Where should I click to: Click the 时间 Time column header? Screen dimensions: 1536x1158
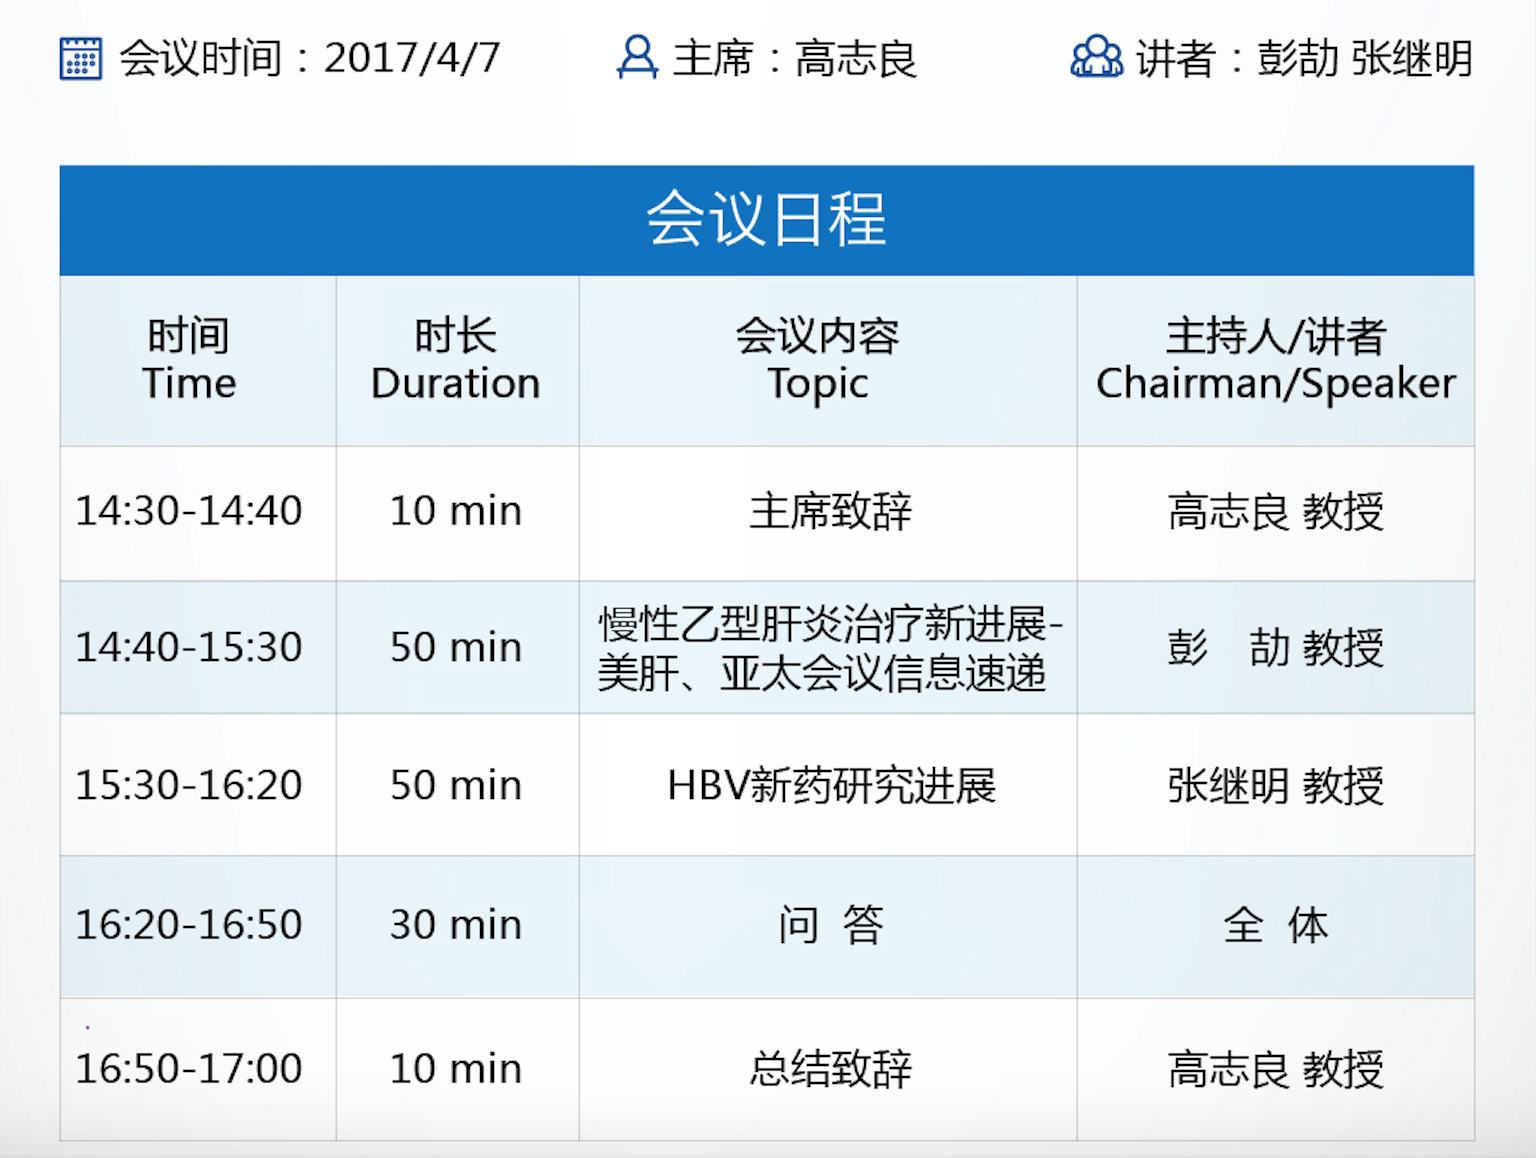point(198,361)
